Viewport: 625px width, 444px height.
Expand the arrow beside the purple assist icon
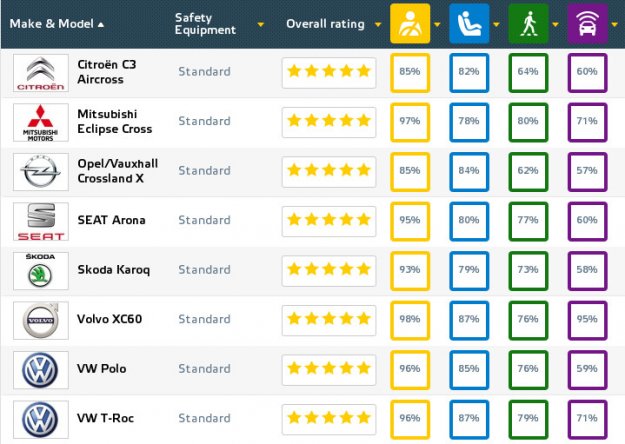tap(615, 25)
